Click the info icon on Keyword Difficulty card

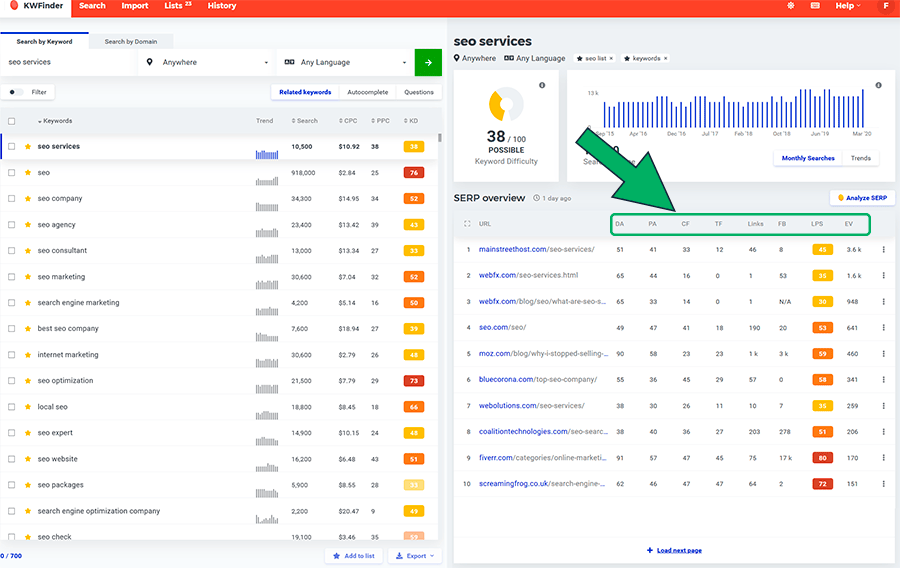[x=542, y=85]
